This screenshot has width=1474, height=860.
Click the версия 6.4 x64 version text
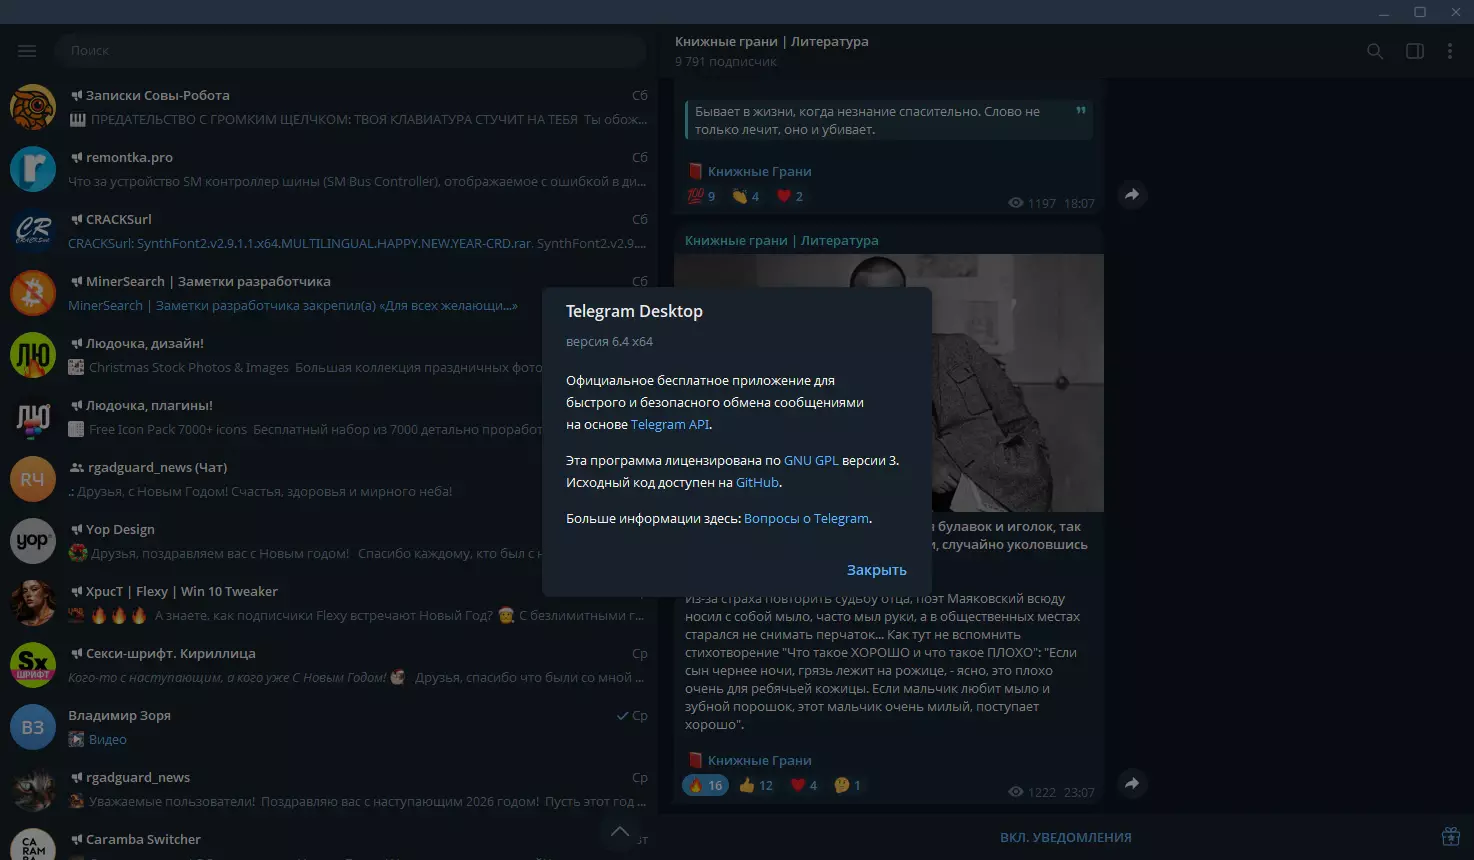tap(609, 342)
